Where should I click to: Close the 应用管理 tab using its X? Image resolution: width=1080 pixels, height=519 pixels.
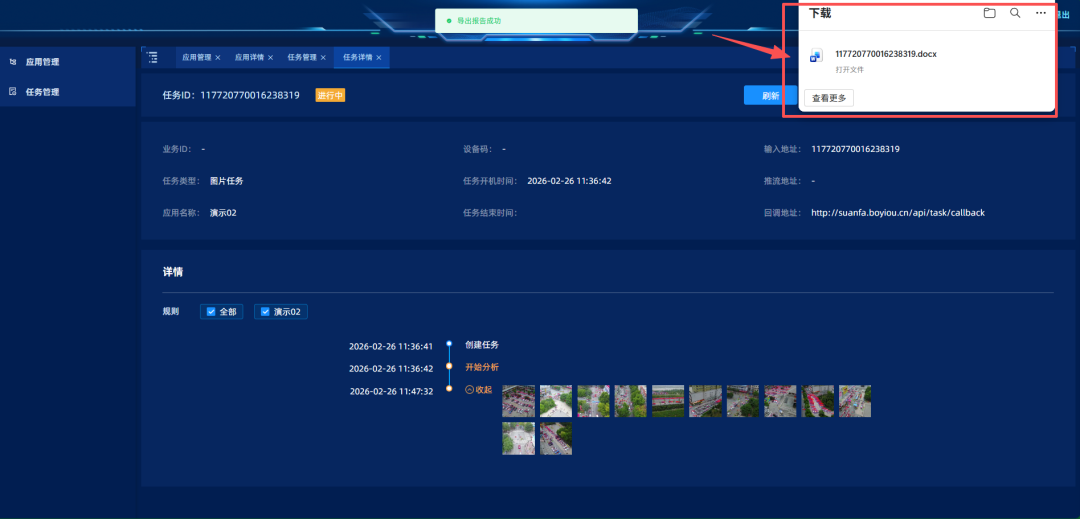[x=218, y=58]
